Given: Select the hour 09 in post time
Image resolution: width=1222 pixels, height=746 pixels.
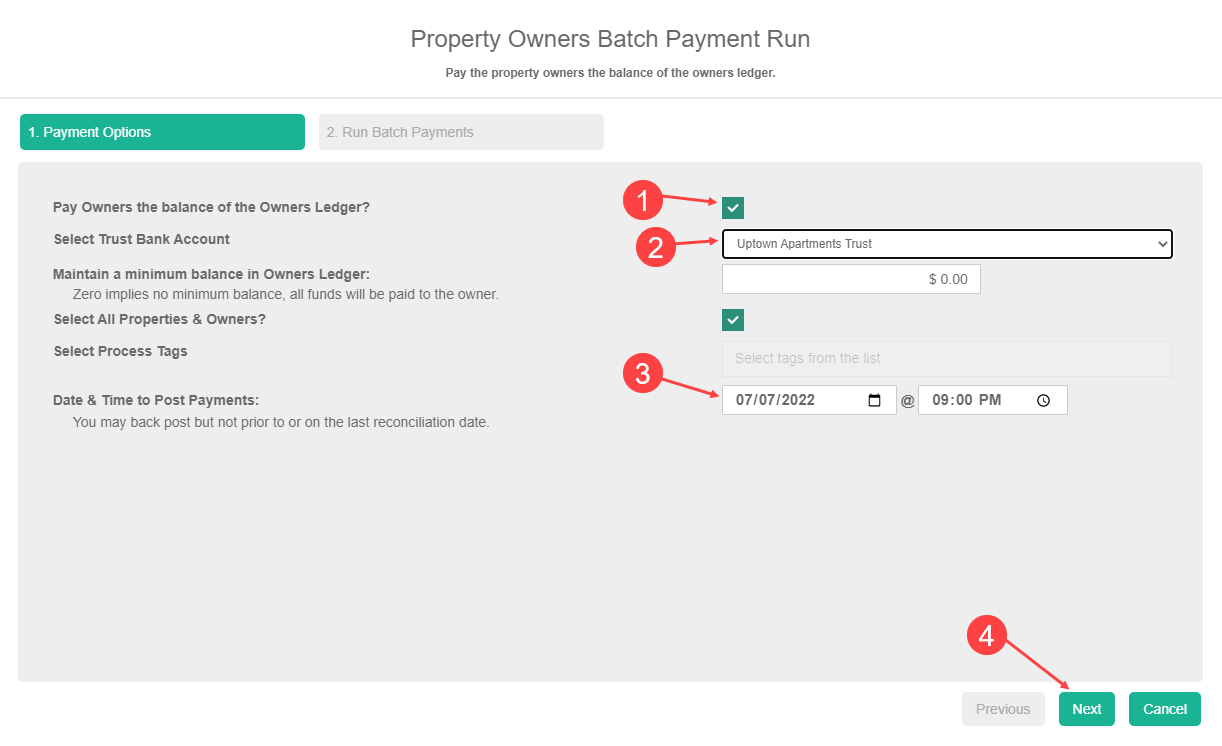Looking at the screenshot, I should (x=940, y=400).
